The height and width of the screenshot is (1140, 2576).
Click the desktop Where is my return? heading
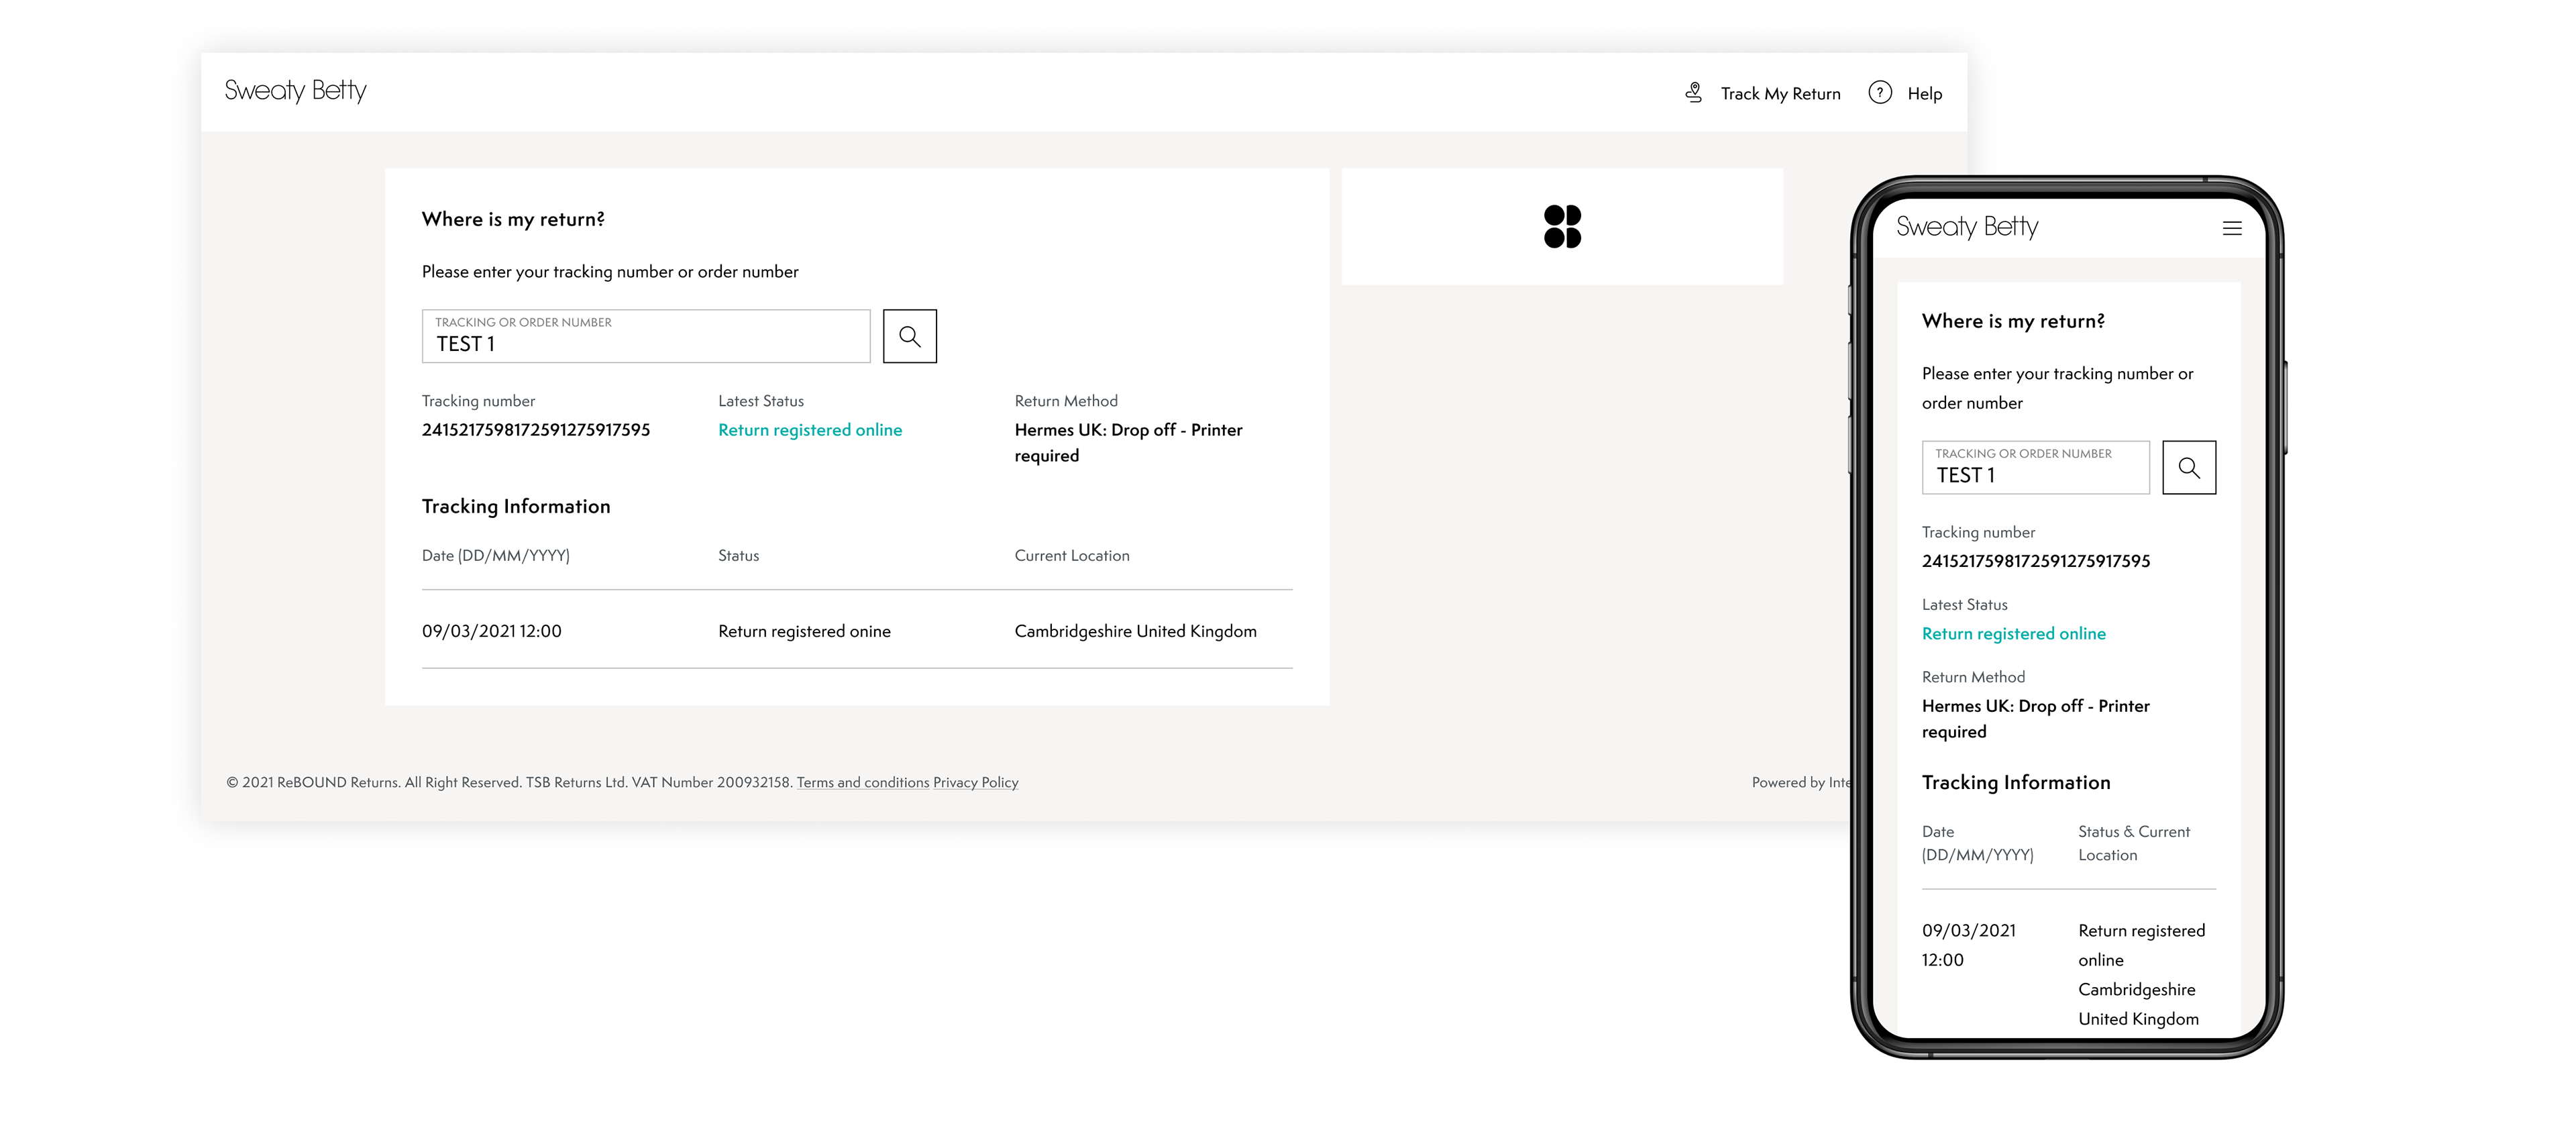coord(513,220)
